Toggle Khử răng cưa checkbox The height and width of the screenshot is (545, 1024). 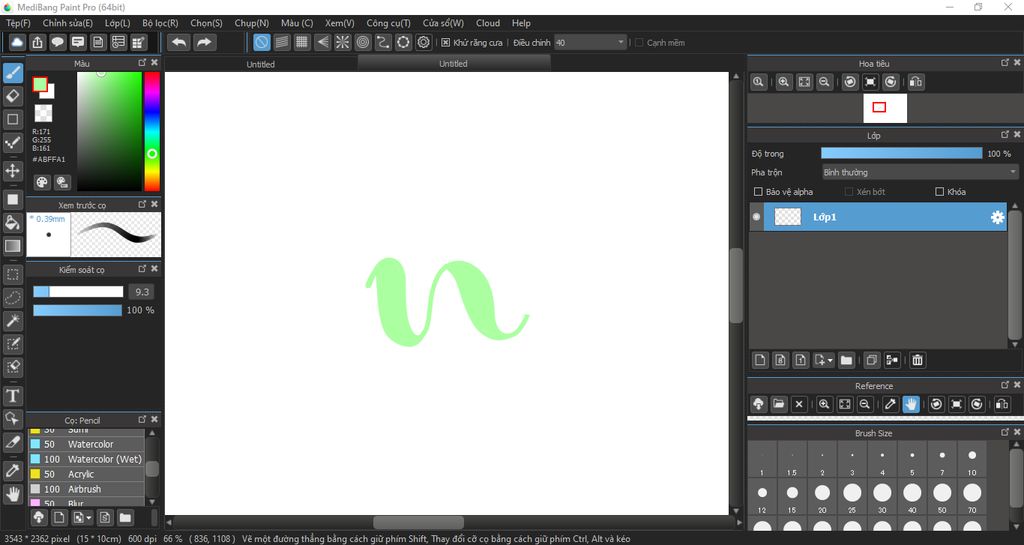tap(445, 42)
